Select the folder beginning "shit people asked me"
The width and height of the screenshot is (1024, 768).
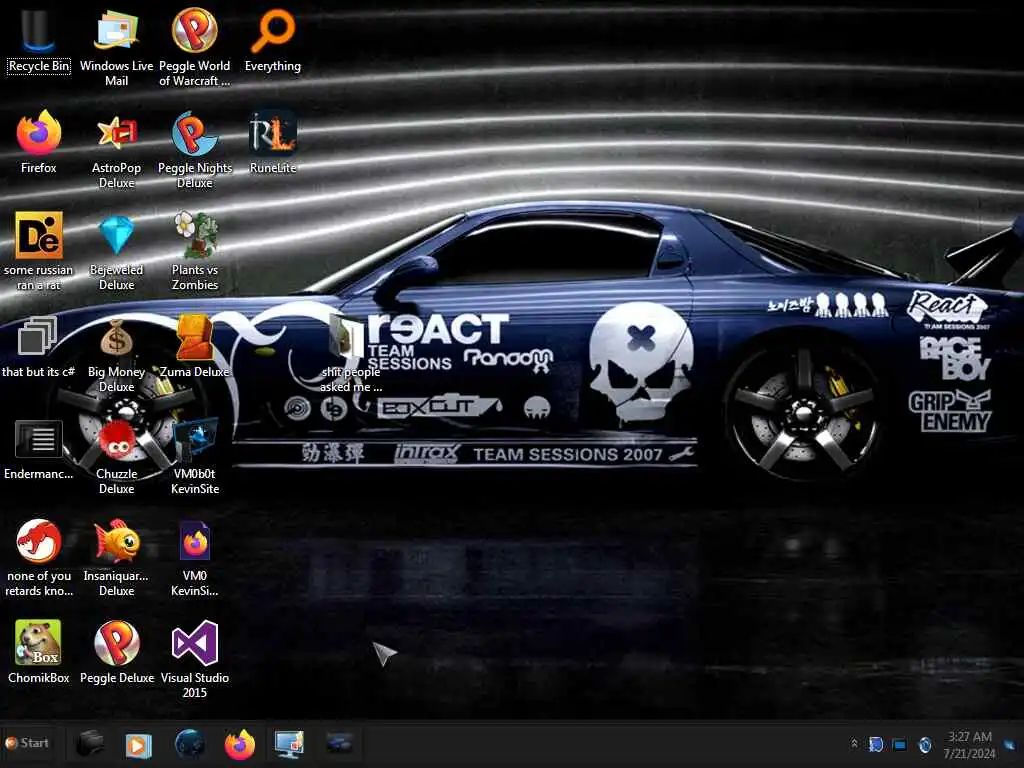tap(351, 354)
